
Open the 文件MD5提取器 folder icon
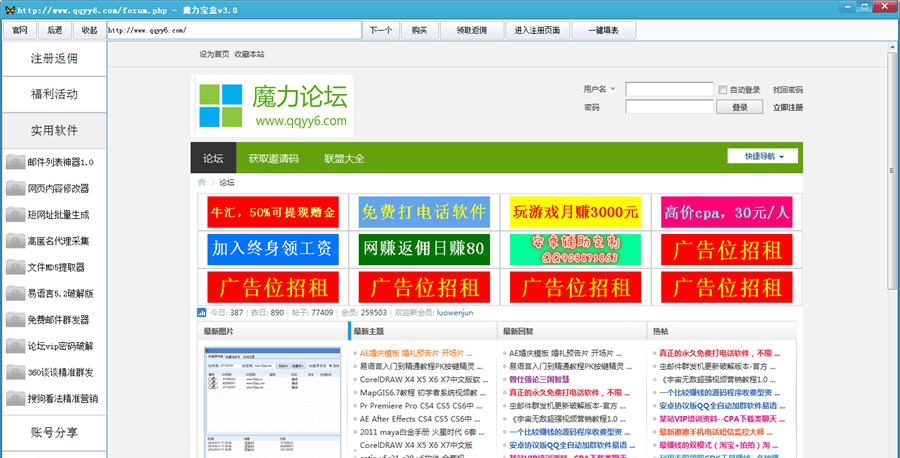click(x=15, y=267)
